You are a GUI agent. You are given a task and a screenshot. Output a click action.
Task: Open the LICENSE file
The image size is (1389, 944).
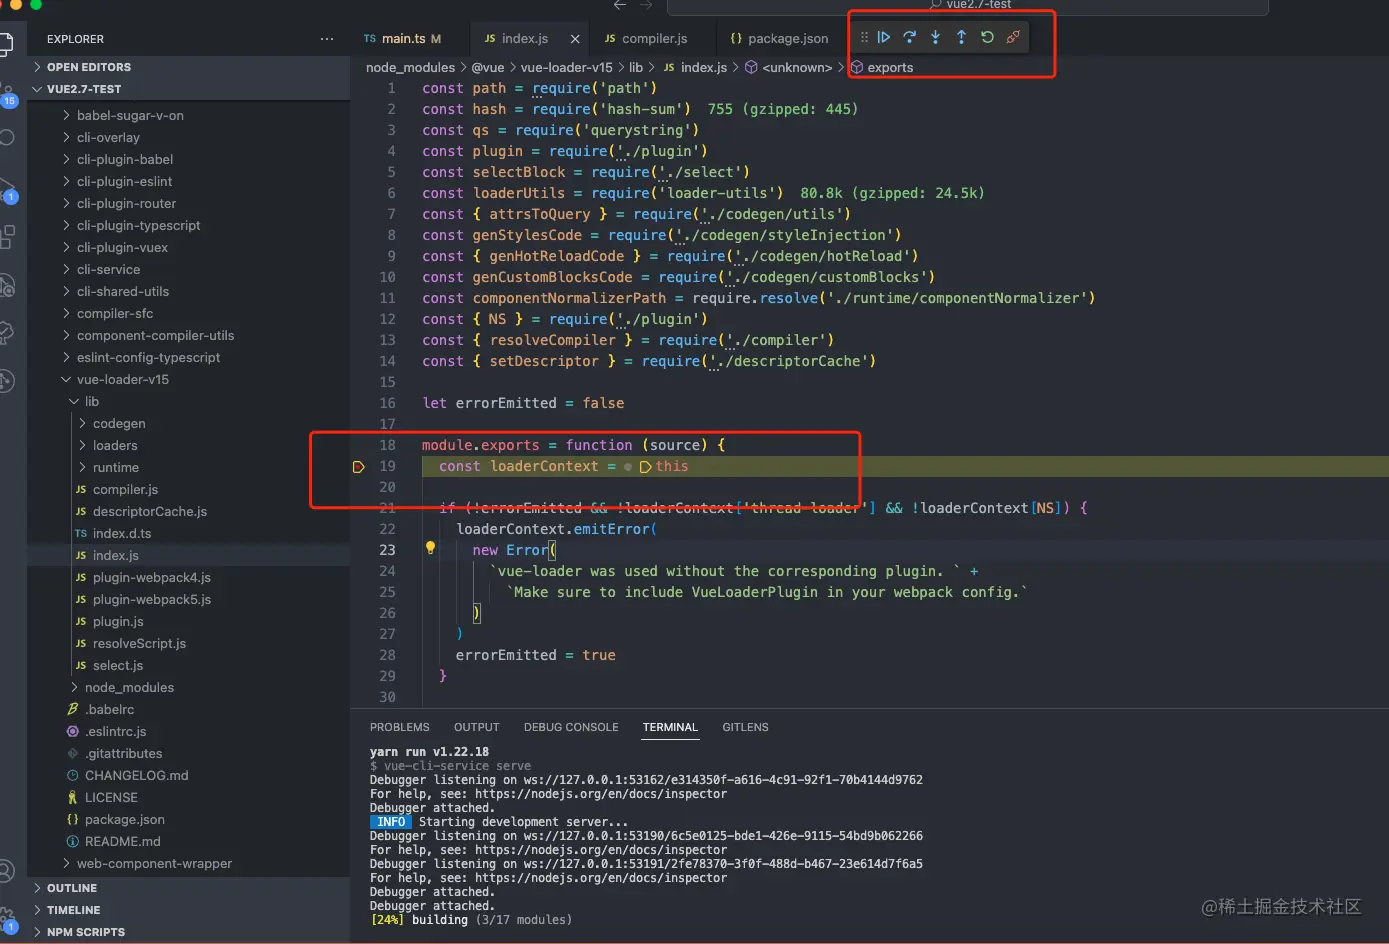[x=188, y=798]
